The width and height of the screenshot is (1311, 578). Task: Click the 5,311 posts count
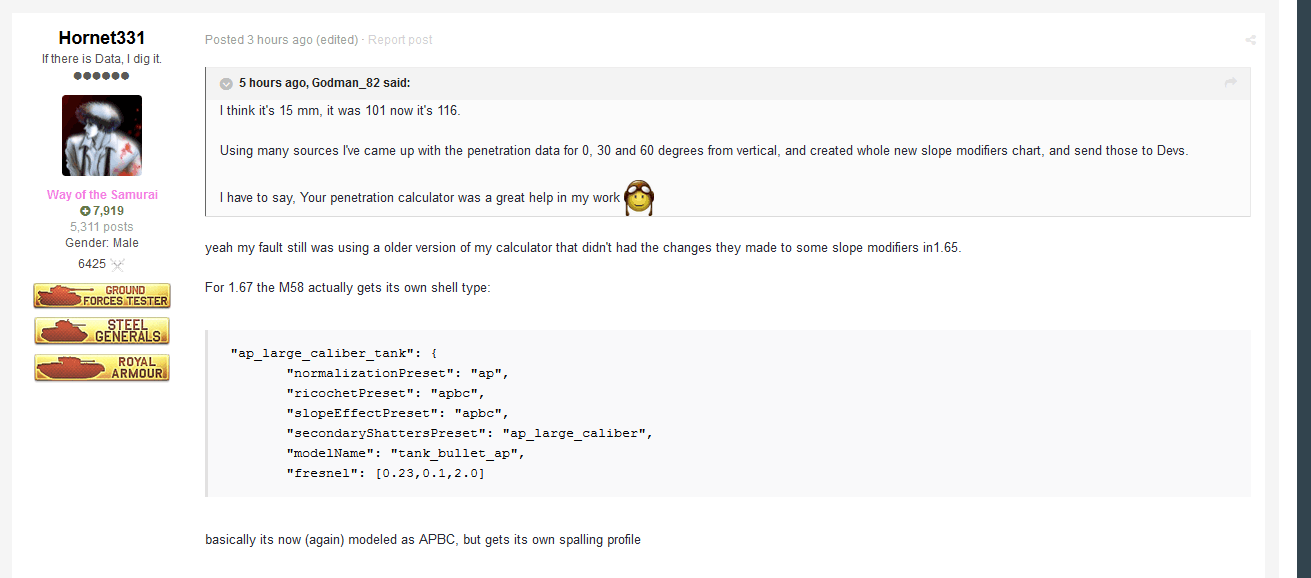tap(102, 227)
